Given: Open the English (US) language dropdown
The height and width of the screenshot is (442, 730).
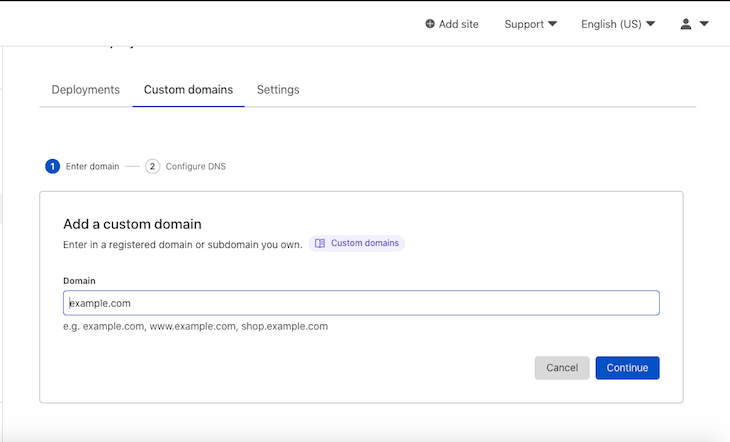Looking at the screenshot, I should 618,24.
